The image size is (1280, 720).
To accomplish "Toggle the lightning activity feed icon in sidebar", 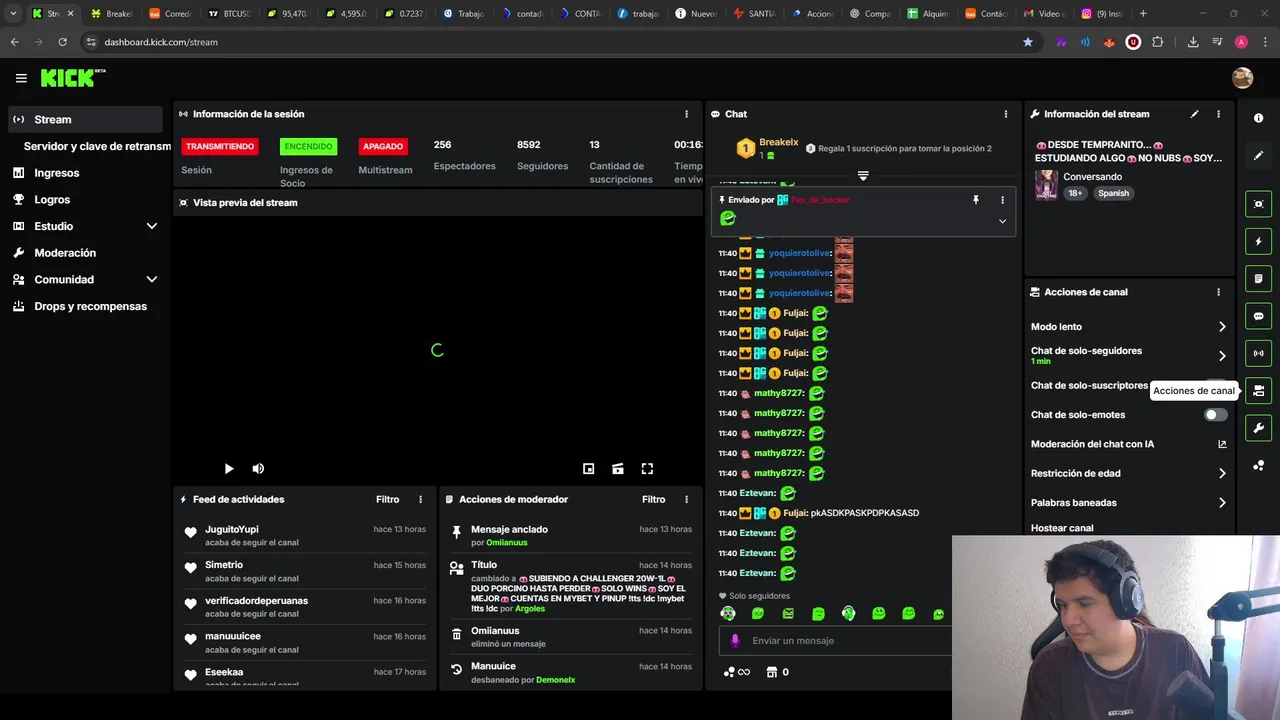I will tap(1258, 241).
